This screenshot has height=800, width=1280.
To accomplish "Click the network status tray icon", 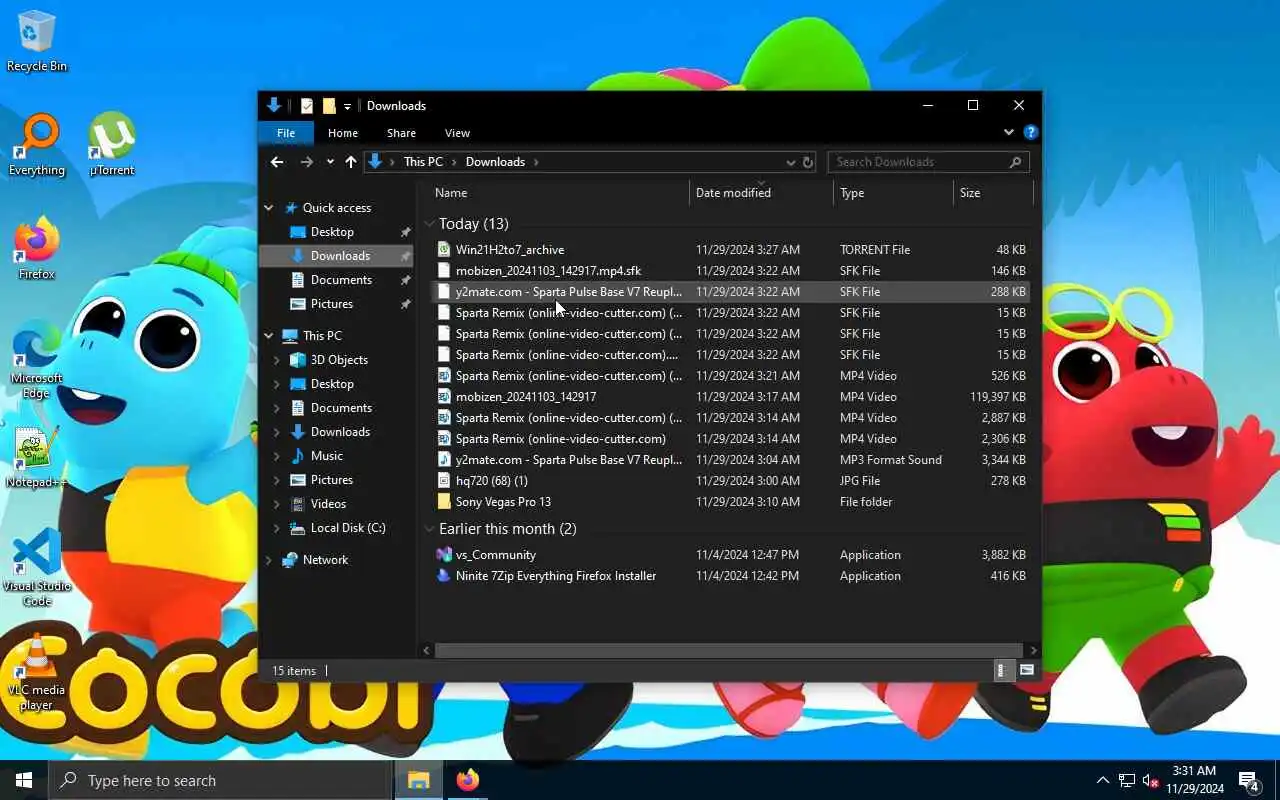I will [1127, 780].
